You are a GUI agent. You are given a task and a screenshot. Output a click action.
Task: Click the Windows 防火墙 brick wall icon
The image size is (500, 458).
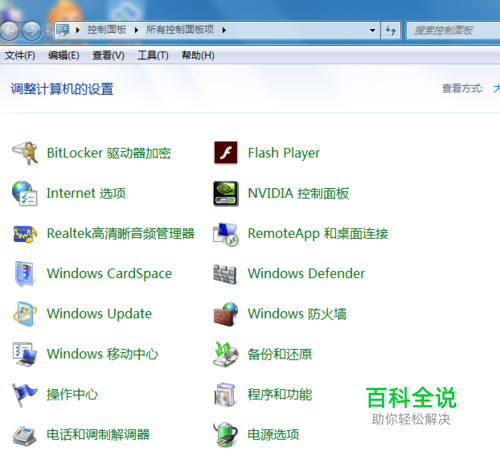(226, 314)
